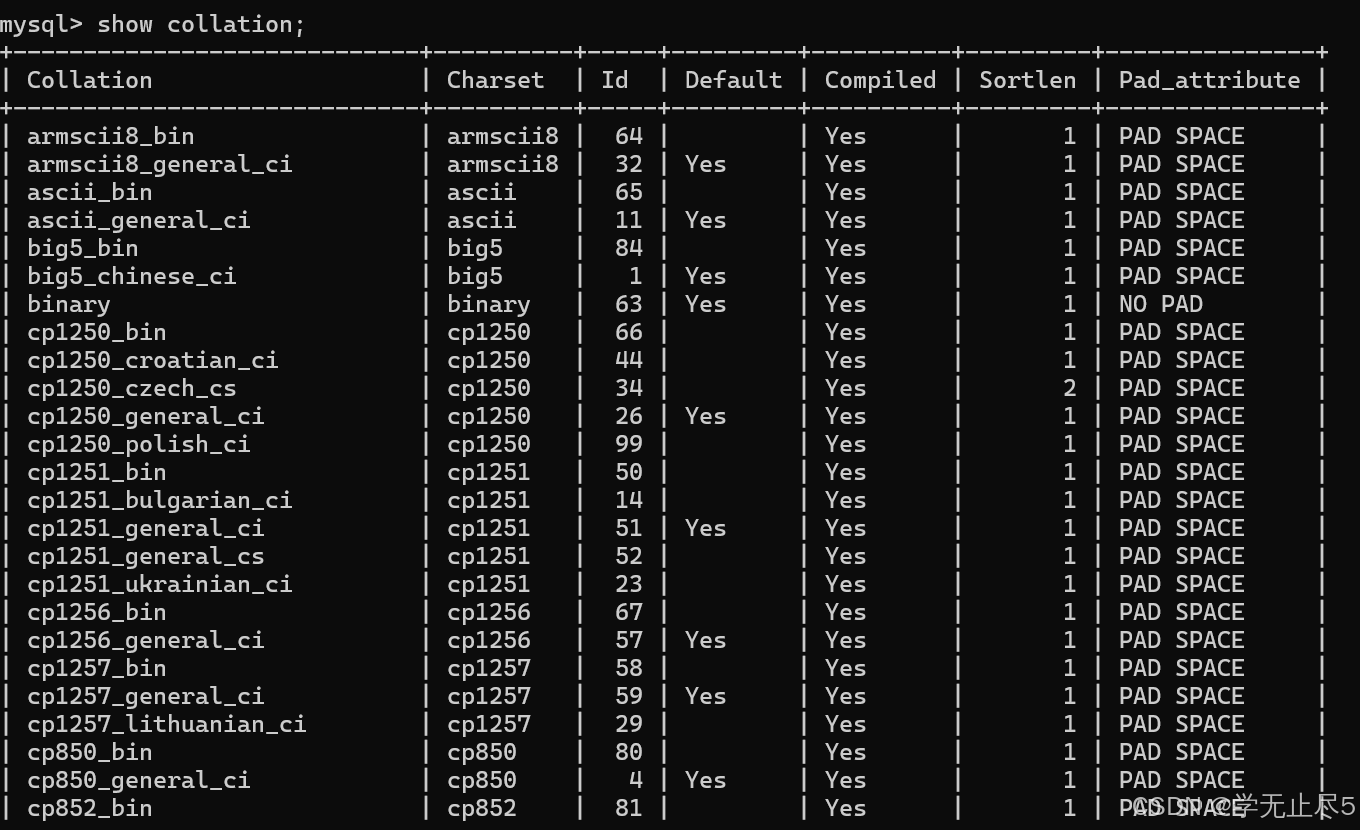The image size is (1360, 830).
Task: Click the big5_chinese_ci collation name
Action: 131,276
